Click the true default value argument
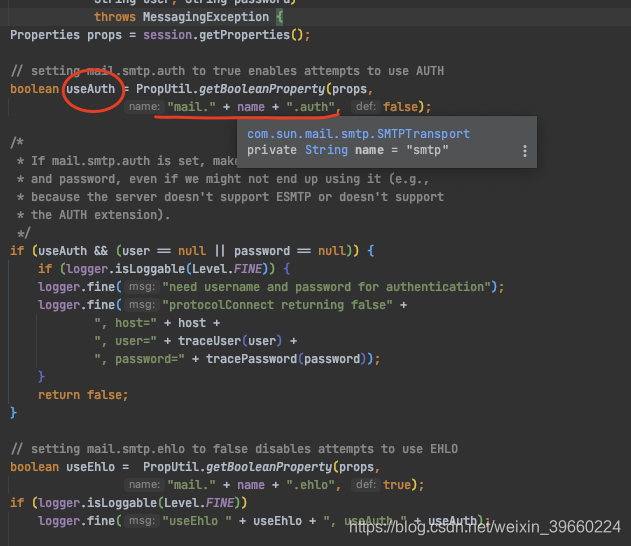Image resolution: width=631 pixels, height=546 pixels. click(397, 485)
